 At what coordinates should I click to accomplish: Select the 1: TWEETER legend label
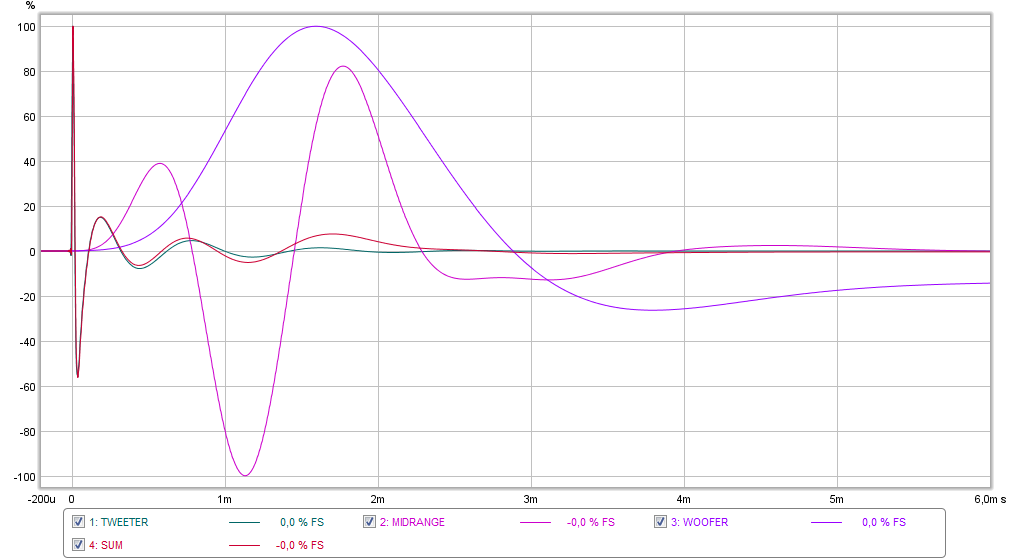pyautogui.click(x=119, y=522)
